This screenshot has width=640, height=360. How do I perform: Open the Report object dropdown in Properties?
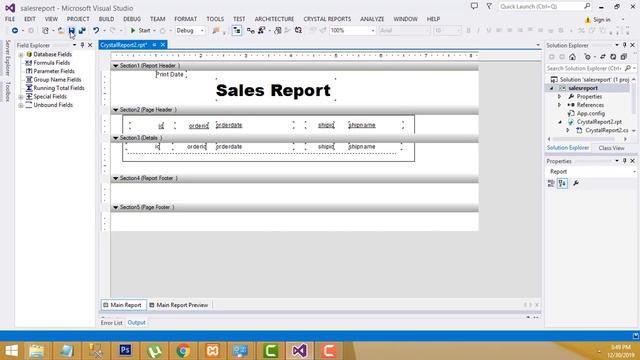(x=634, y=172)
